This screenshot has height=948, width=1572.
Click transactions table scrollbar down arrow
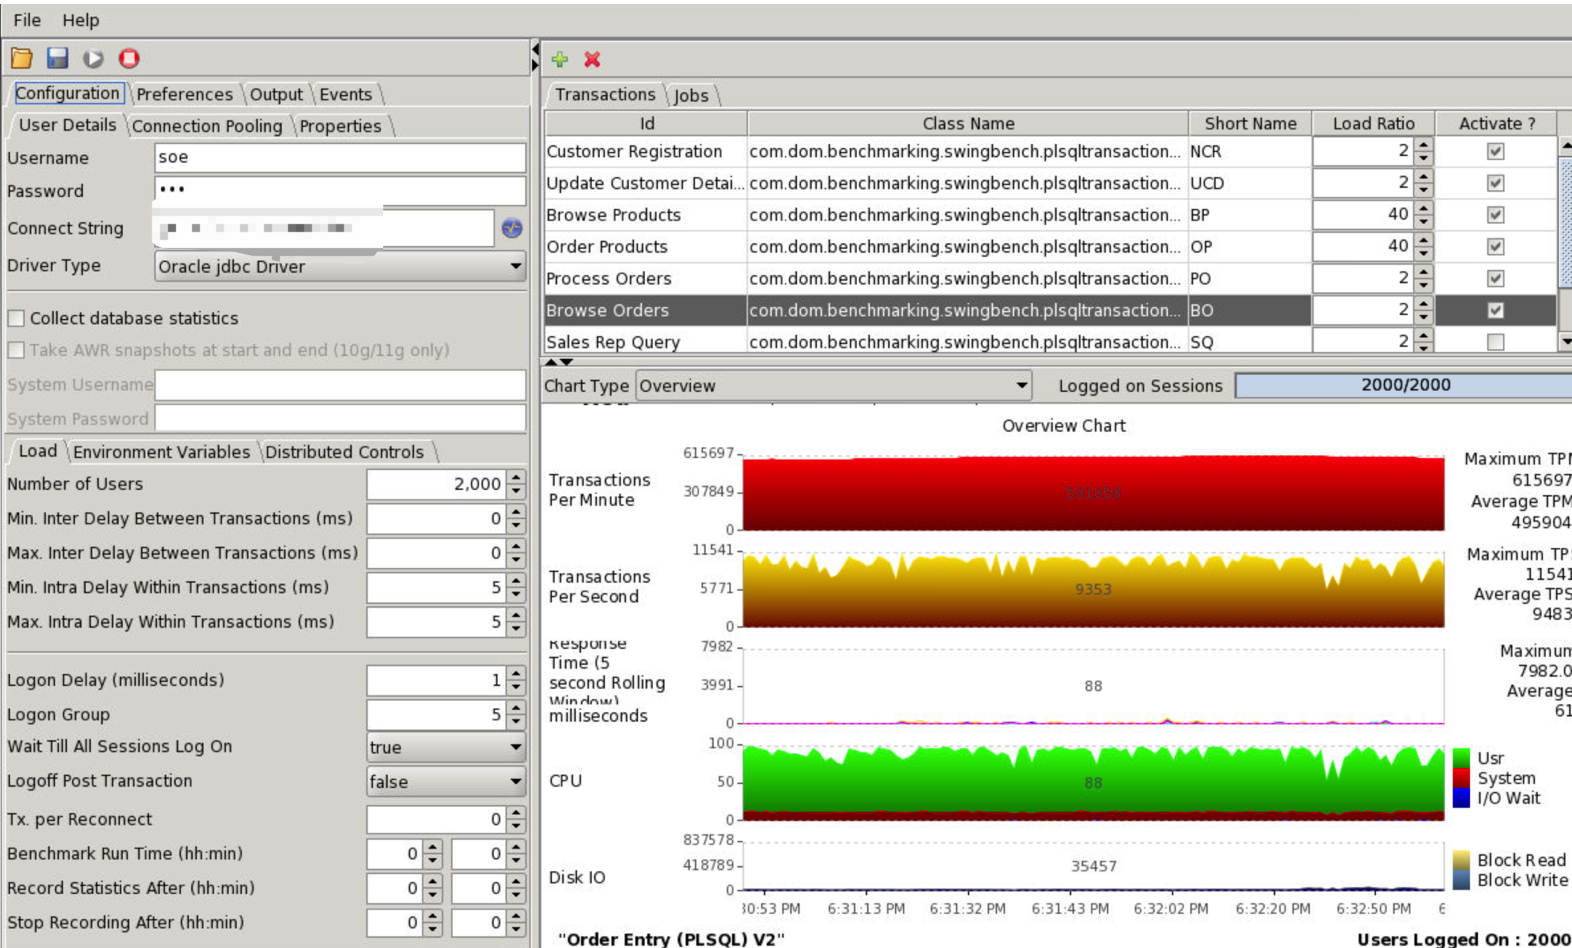[1566, 342]
